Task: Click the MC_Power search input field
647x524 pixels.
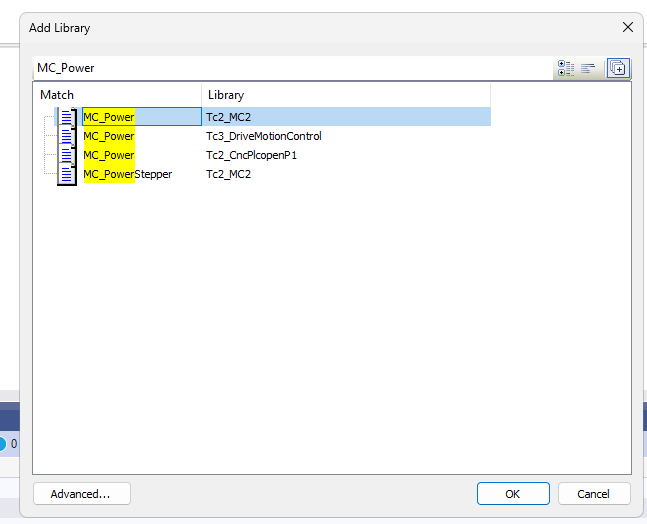Action: pos(293,68)
